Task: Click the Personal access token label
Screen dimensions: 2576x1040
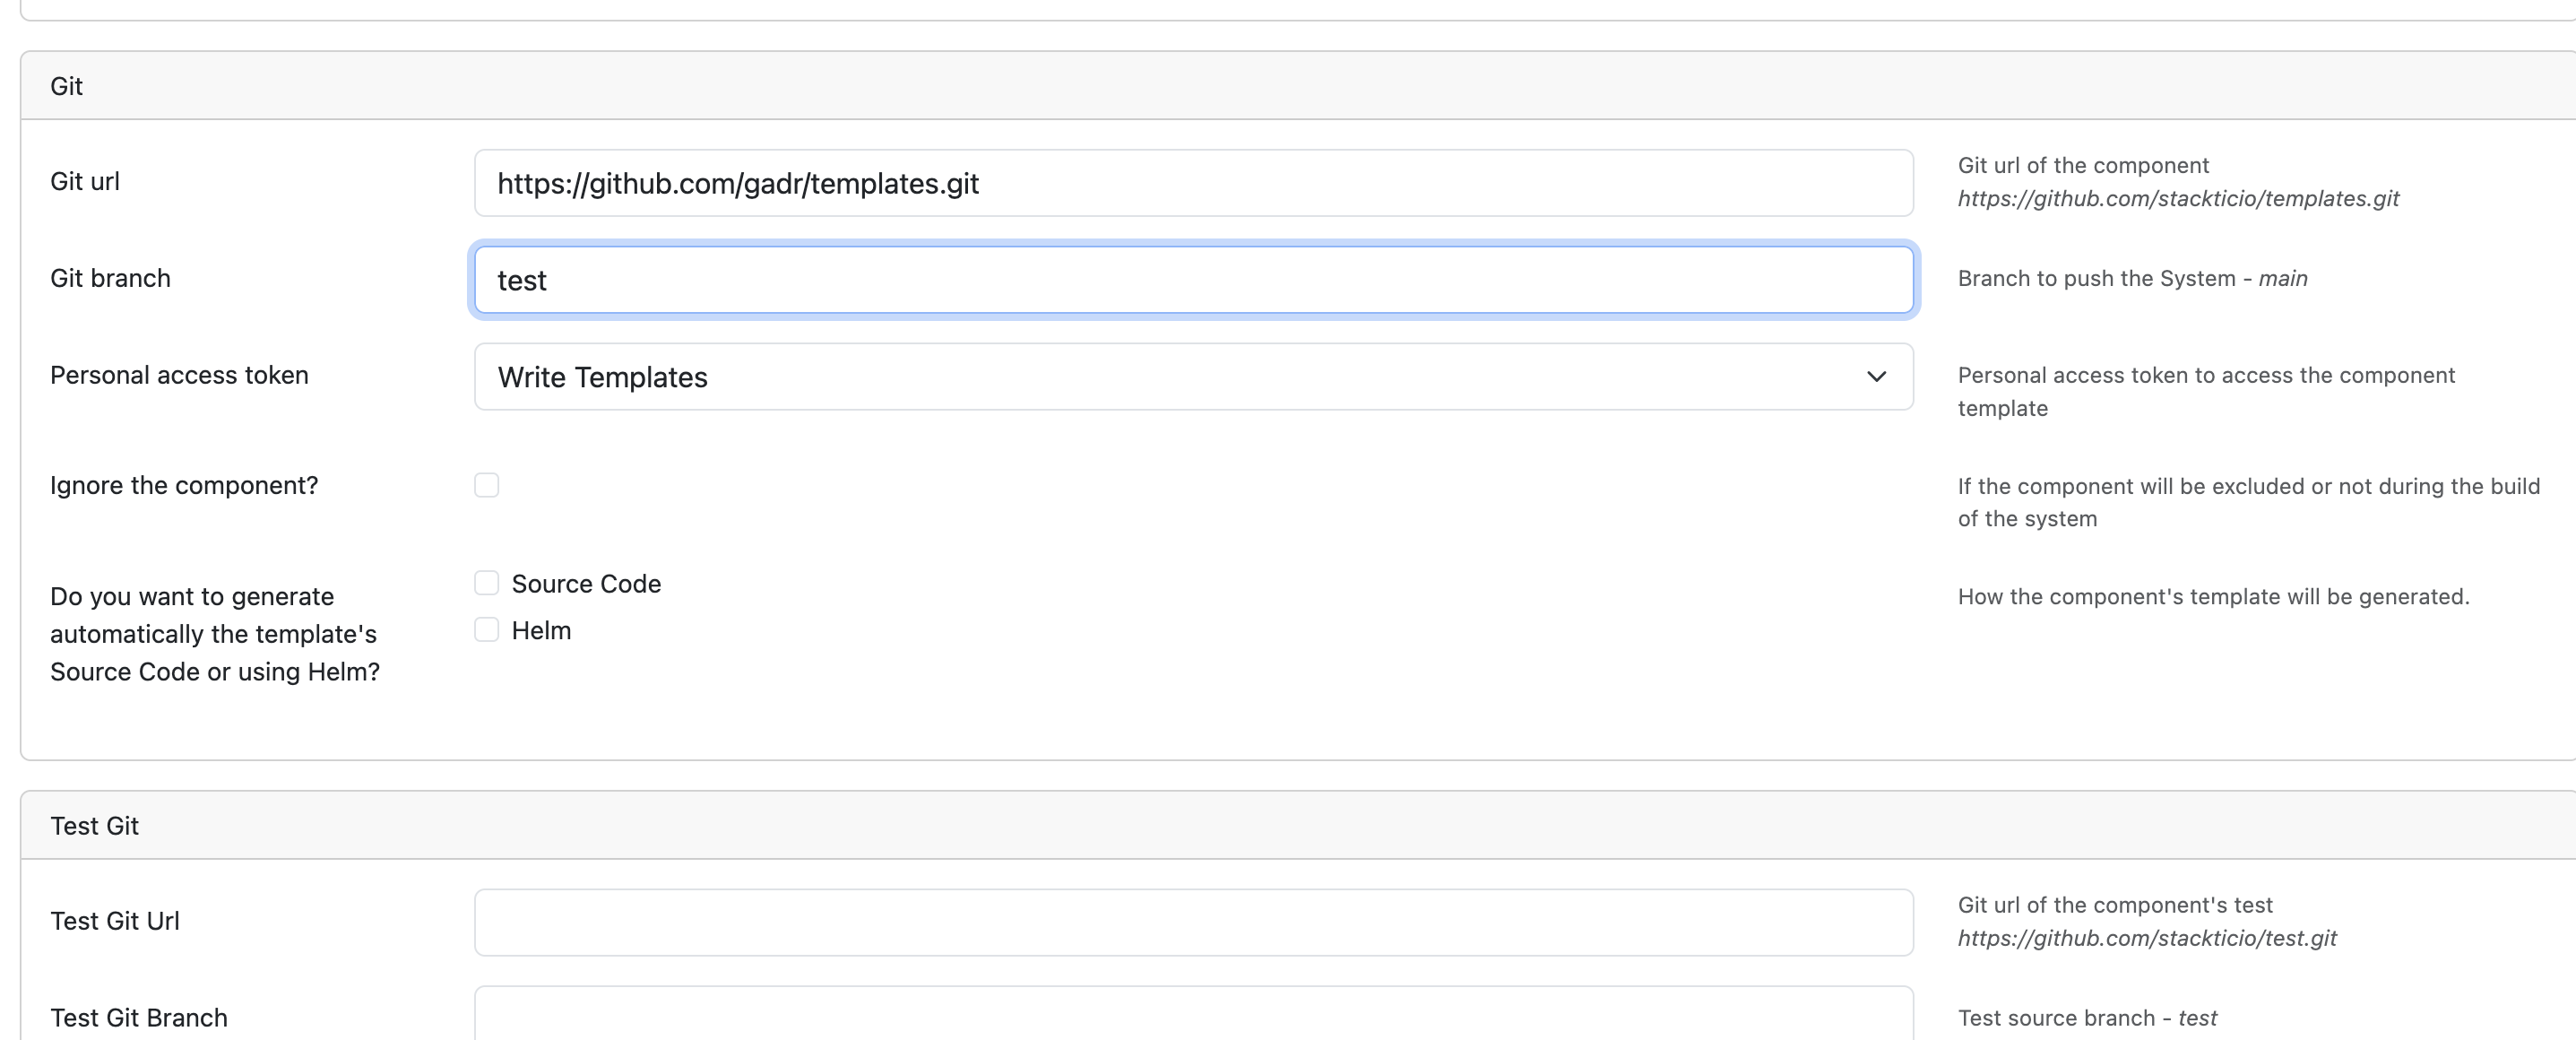Action: 179,375
